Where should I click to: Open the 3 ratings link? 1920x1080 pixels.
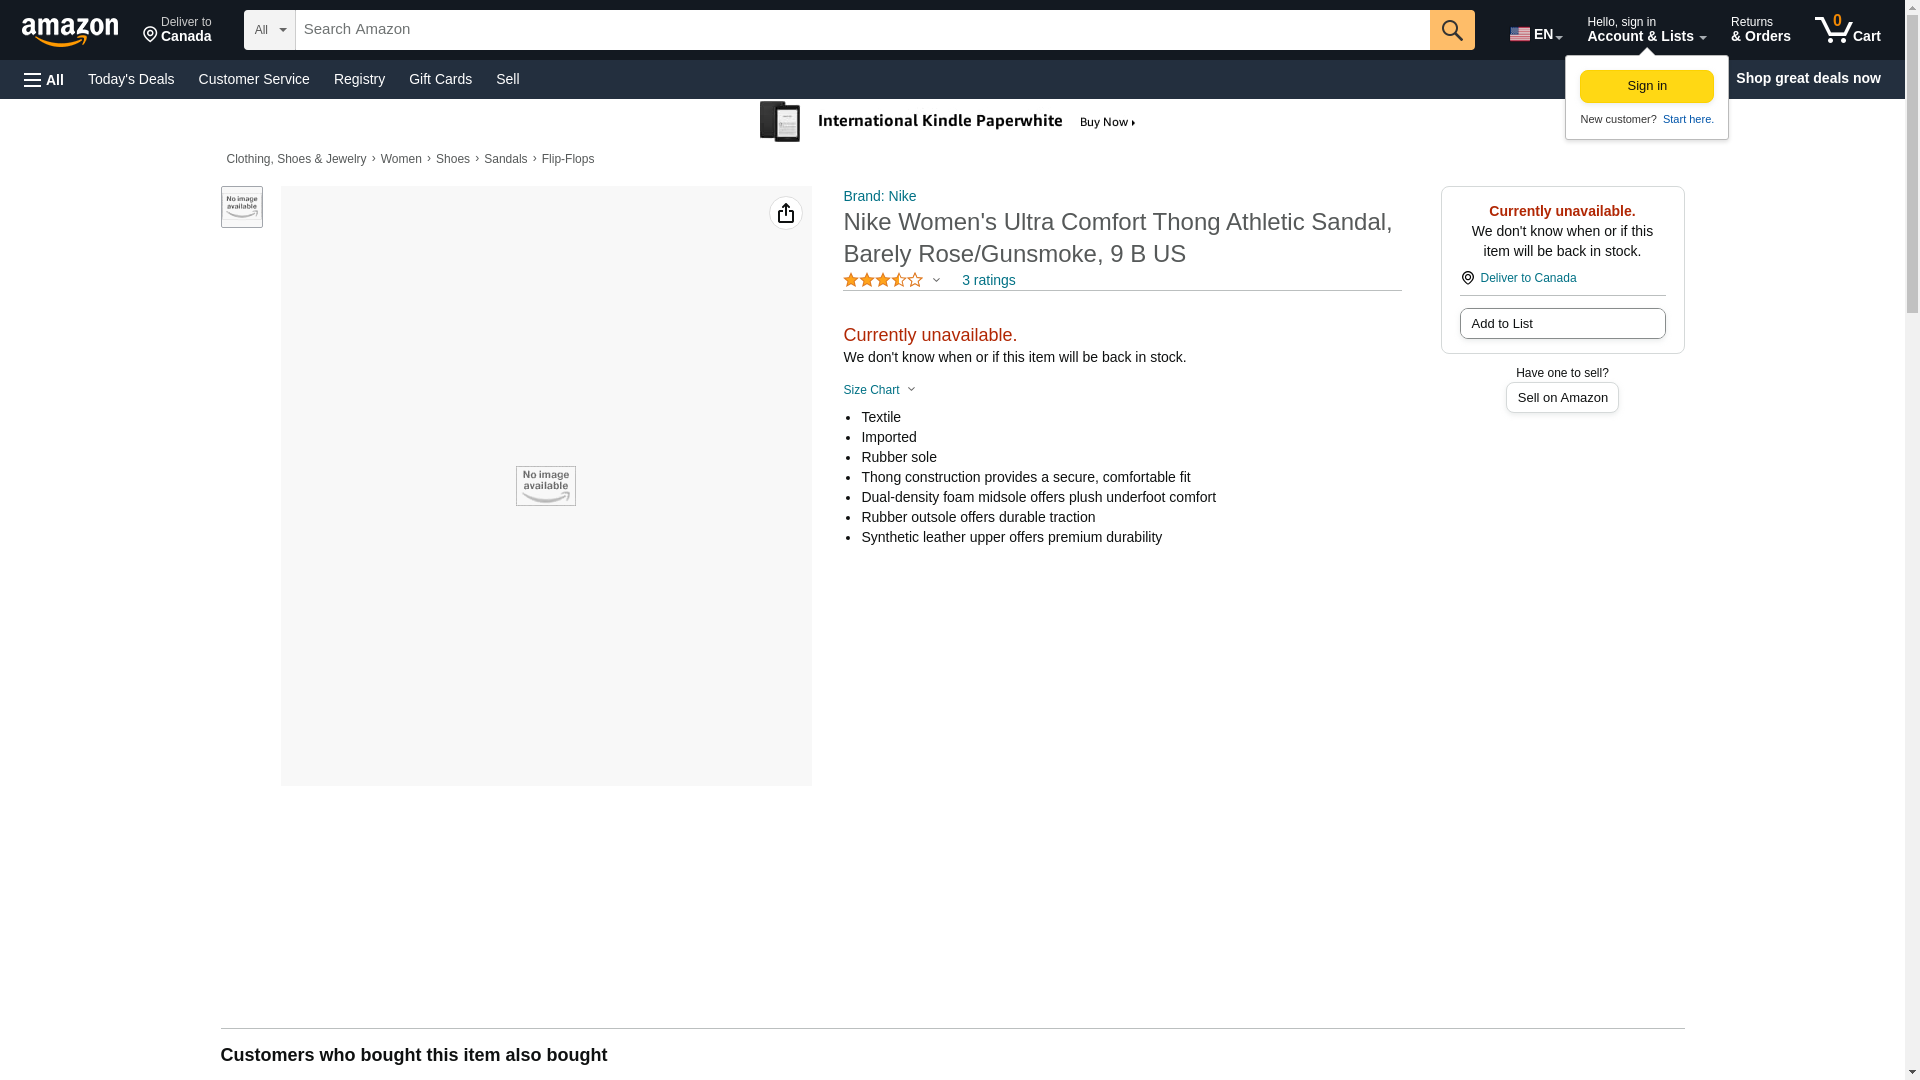click(x=987, y=281)
